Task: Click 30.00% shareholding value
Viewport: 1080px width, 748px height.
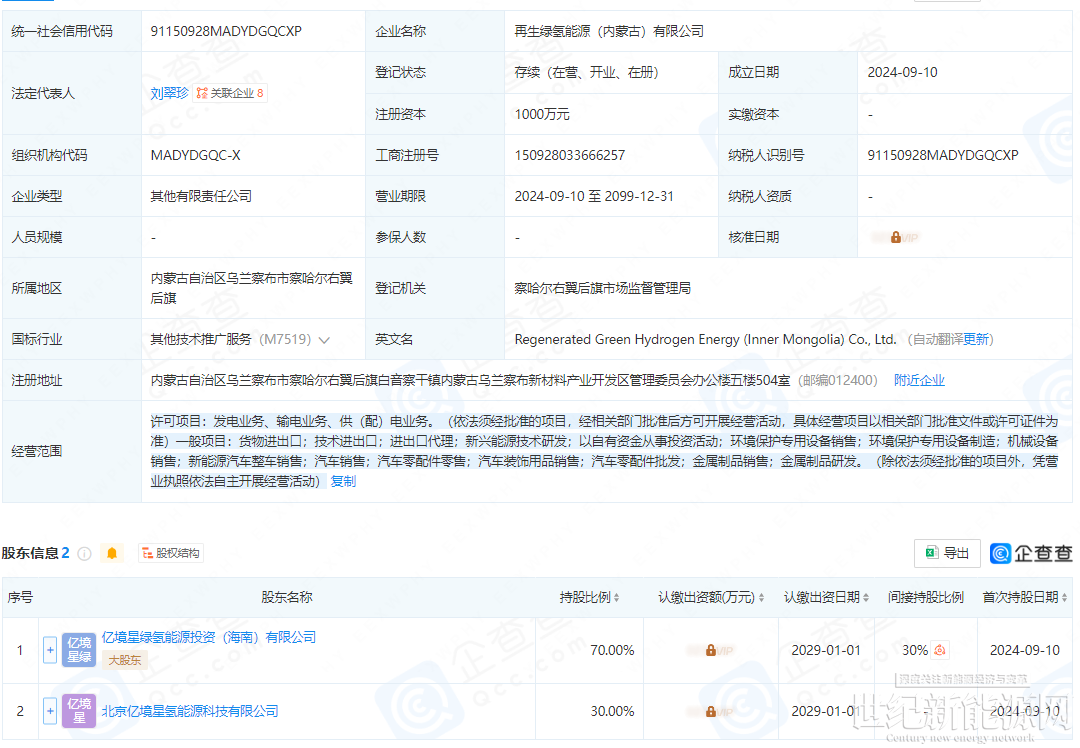Action: point(612,711)
